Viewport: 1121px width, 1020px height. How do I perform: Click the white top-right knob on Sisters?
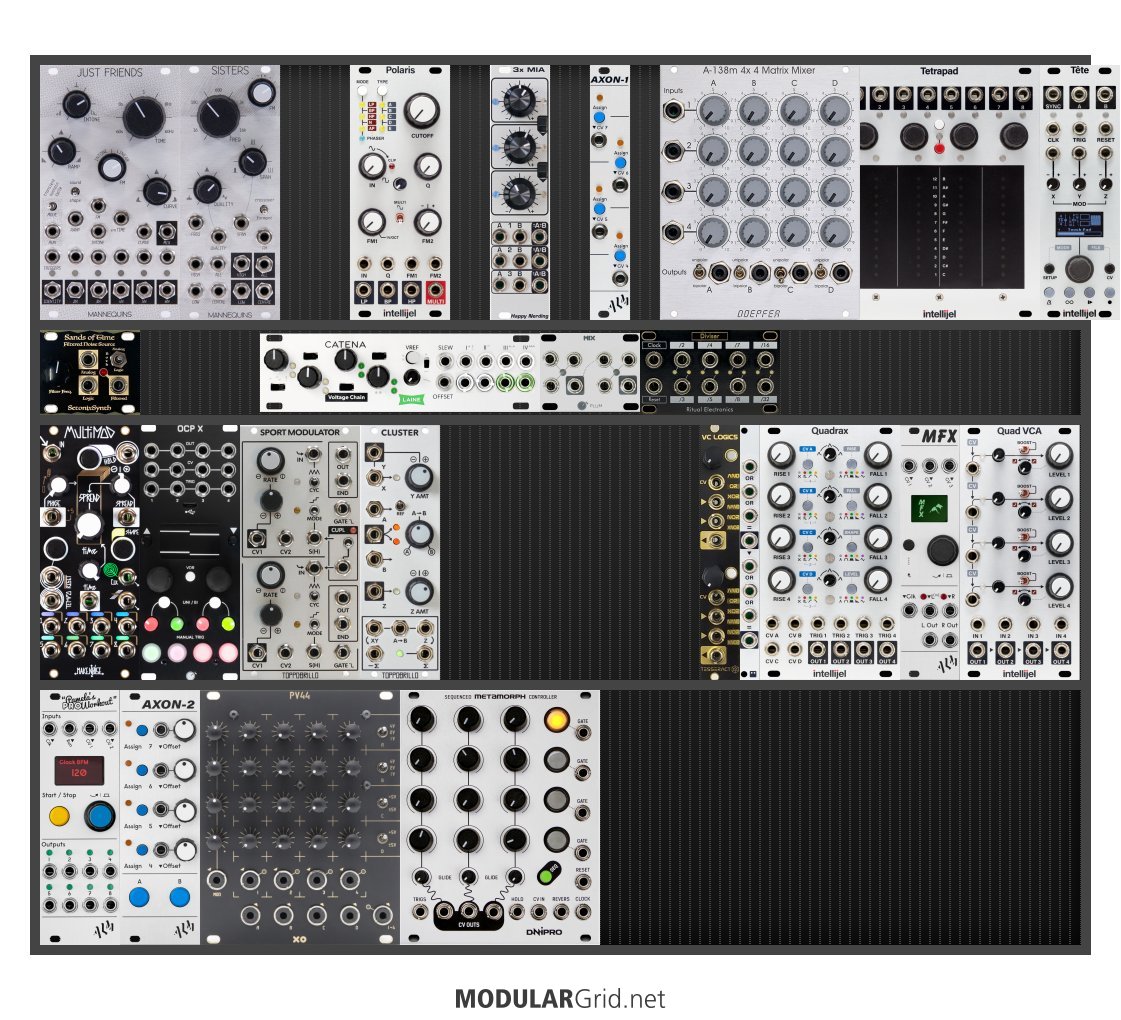tap(261, 93)
